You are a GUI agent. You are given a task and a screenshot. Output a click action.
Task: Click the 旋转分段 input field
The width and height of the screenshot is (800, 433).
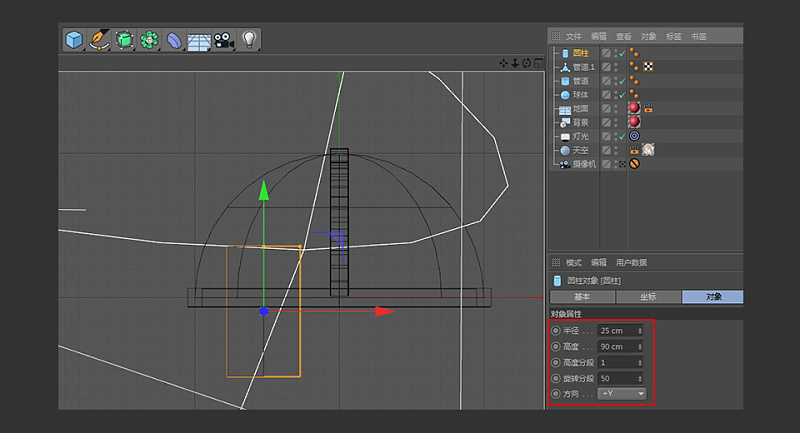click(618, 378)
